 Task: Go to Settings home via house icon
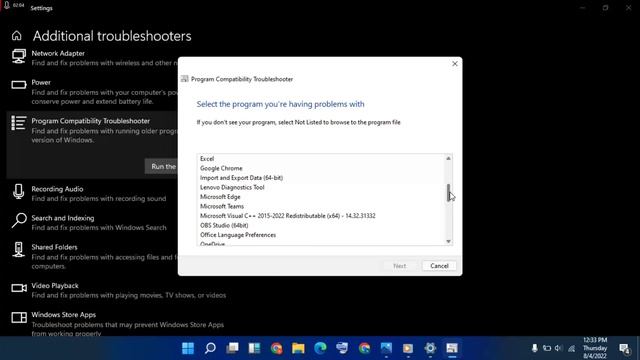pos(17,36)
